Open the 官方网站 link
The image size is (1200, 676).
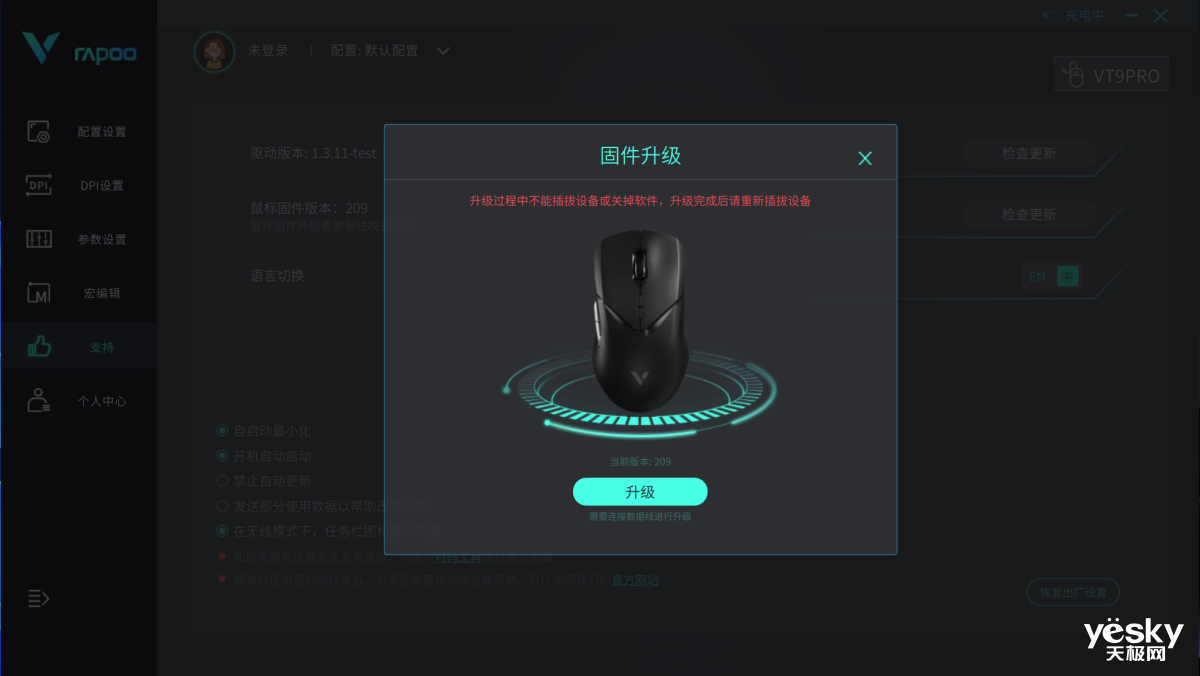click(x=635, y=580)
